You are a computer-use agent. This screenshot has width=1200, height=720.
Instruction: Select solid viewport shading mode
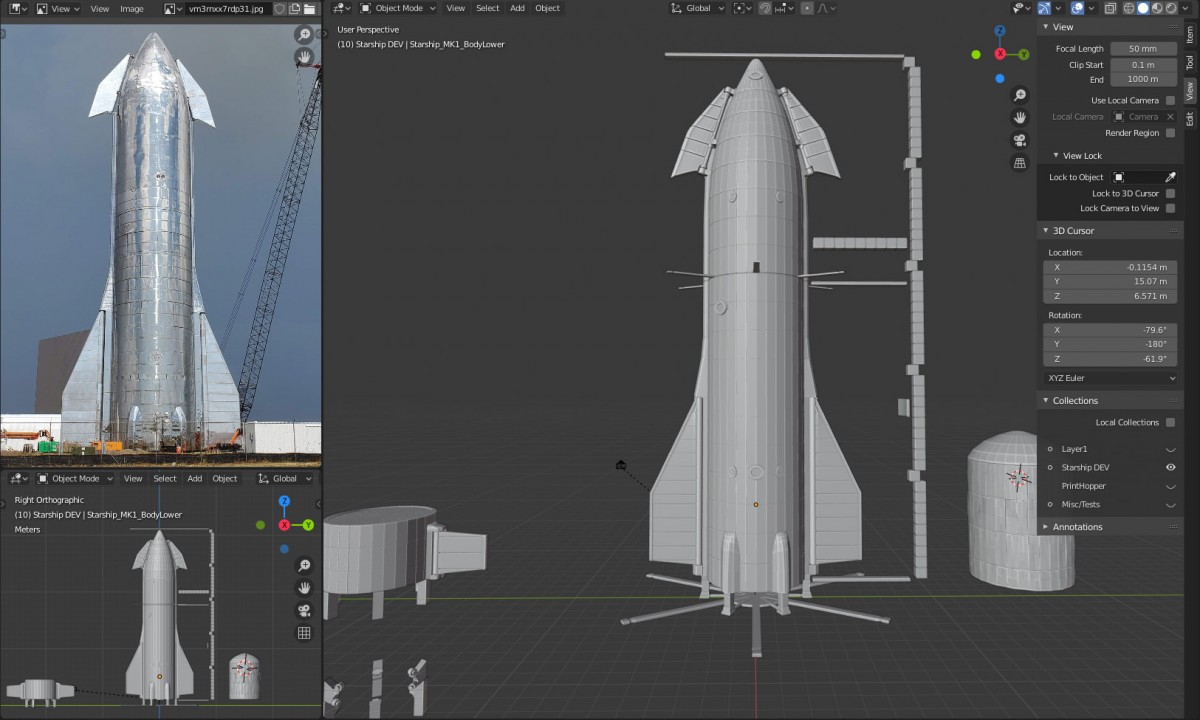1143,8
